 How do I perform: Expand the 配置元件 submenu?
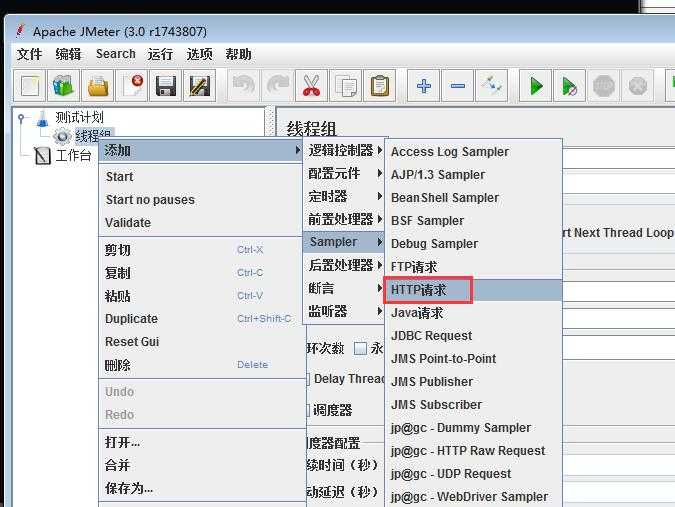(x=344, y=173)
